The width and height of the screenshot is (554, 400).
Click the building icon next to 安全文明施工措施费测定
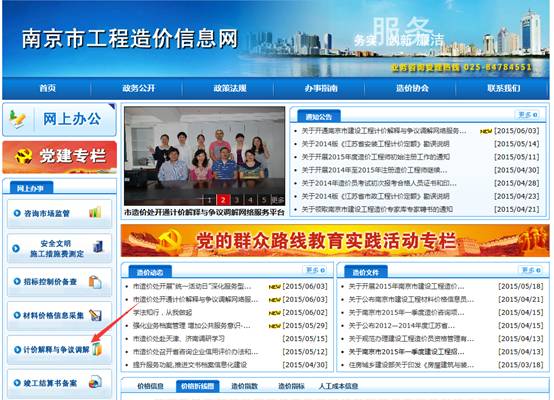(x=98, y=247)
